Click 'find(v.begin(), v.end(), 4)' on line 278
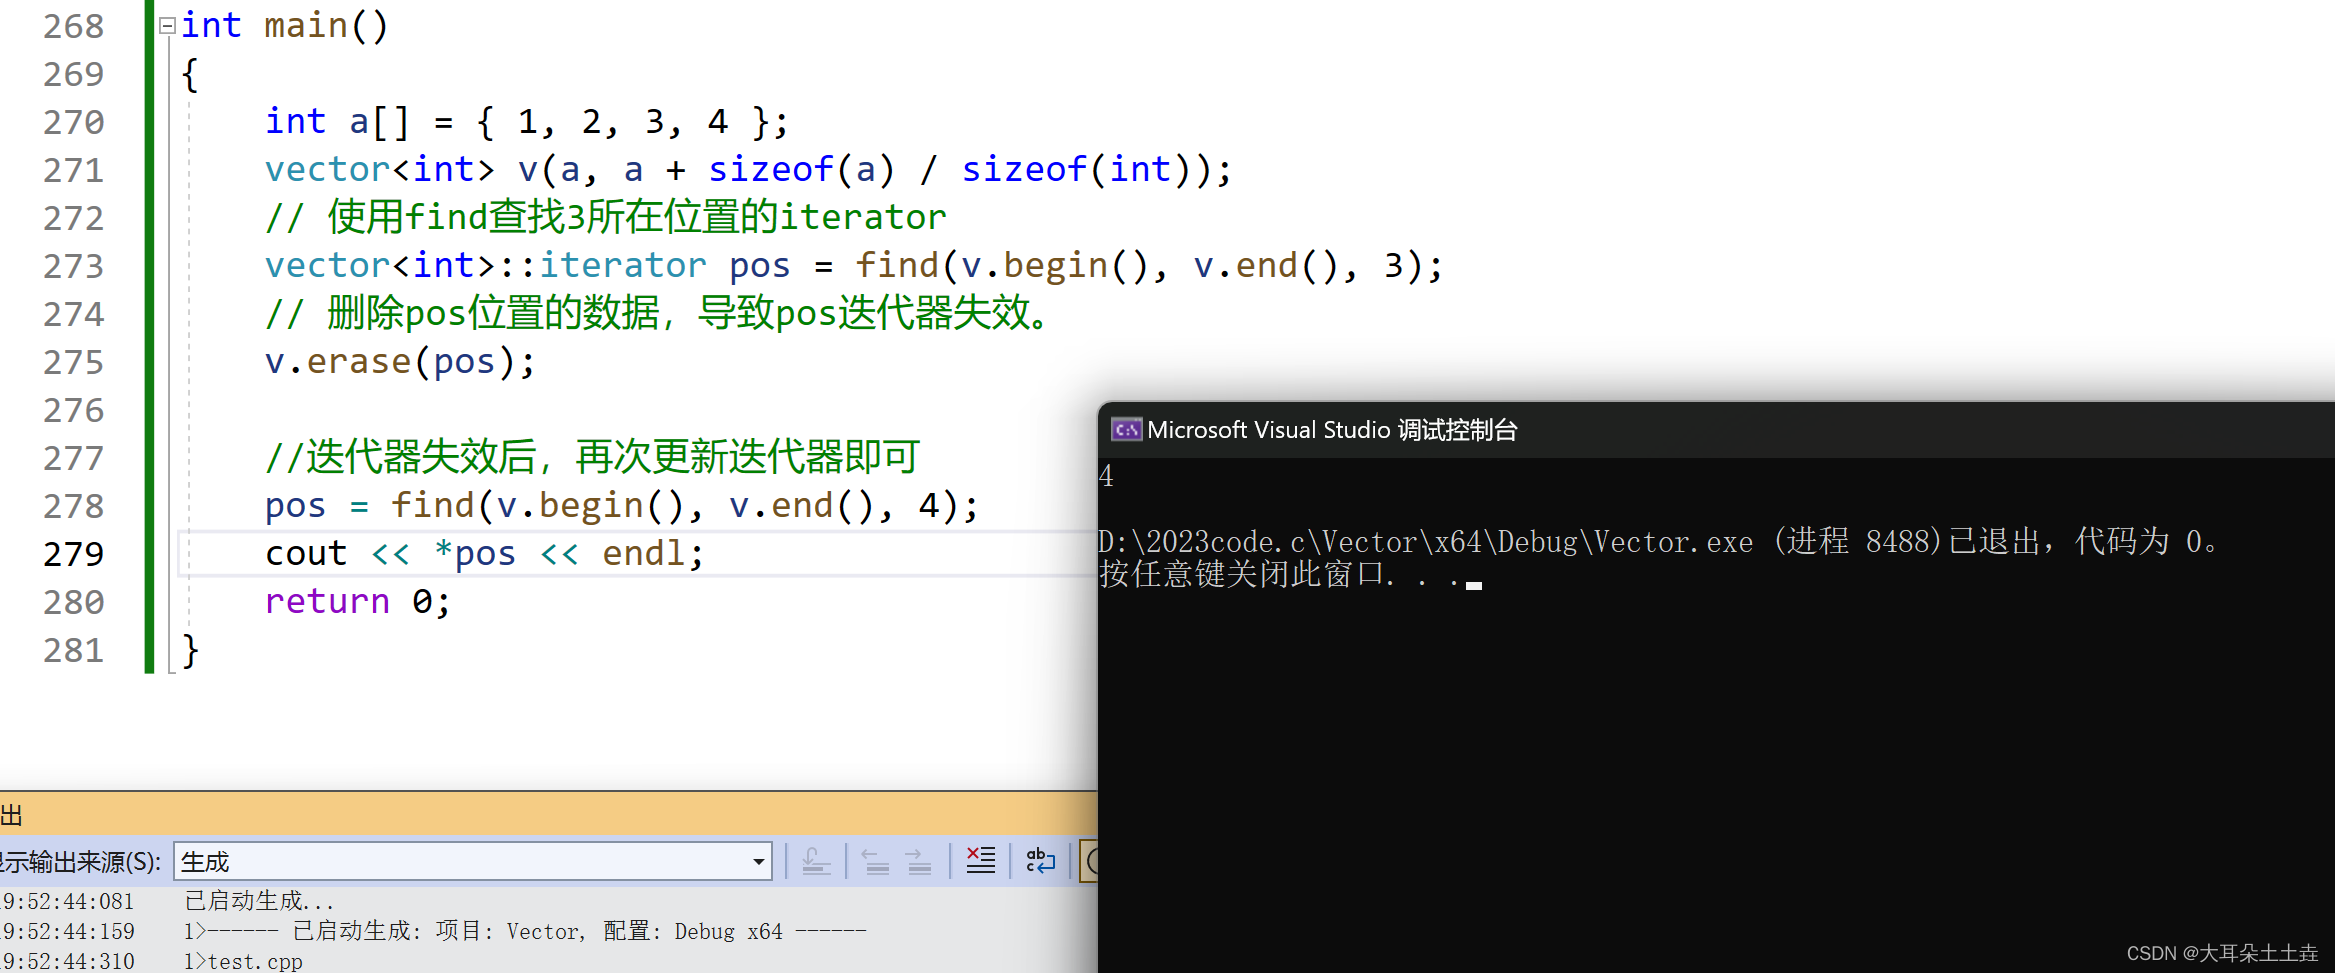The width and height of the screenshot is (2335, 973). [x=675, y=506]
